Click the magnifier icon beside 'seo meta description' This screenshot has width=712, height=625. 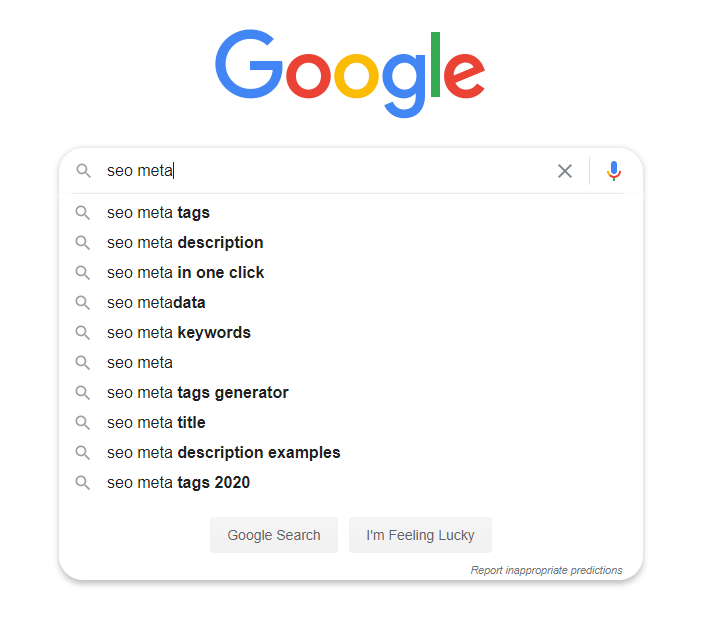[82, 243]
